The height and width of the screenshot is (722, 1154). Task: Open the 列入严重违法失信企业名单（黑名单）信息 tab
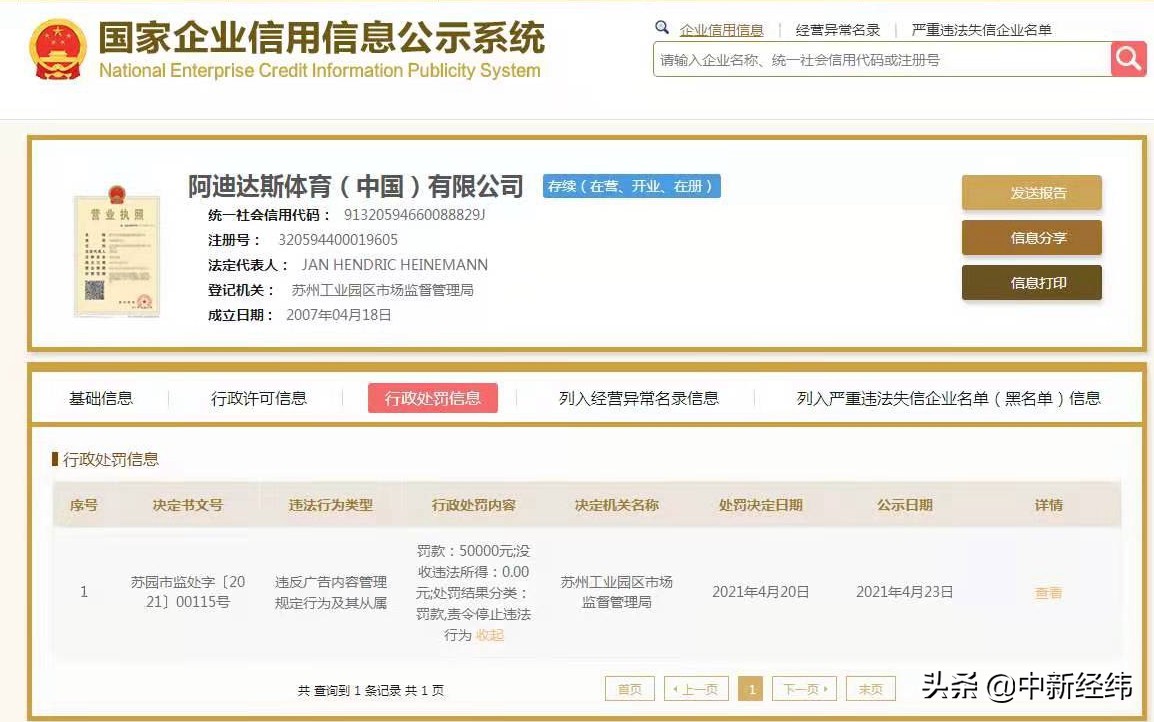coord(948,398)
